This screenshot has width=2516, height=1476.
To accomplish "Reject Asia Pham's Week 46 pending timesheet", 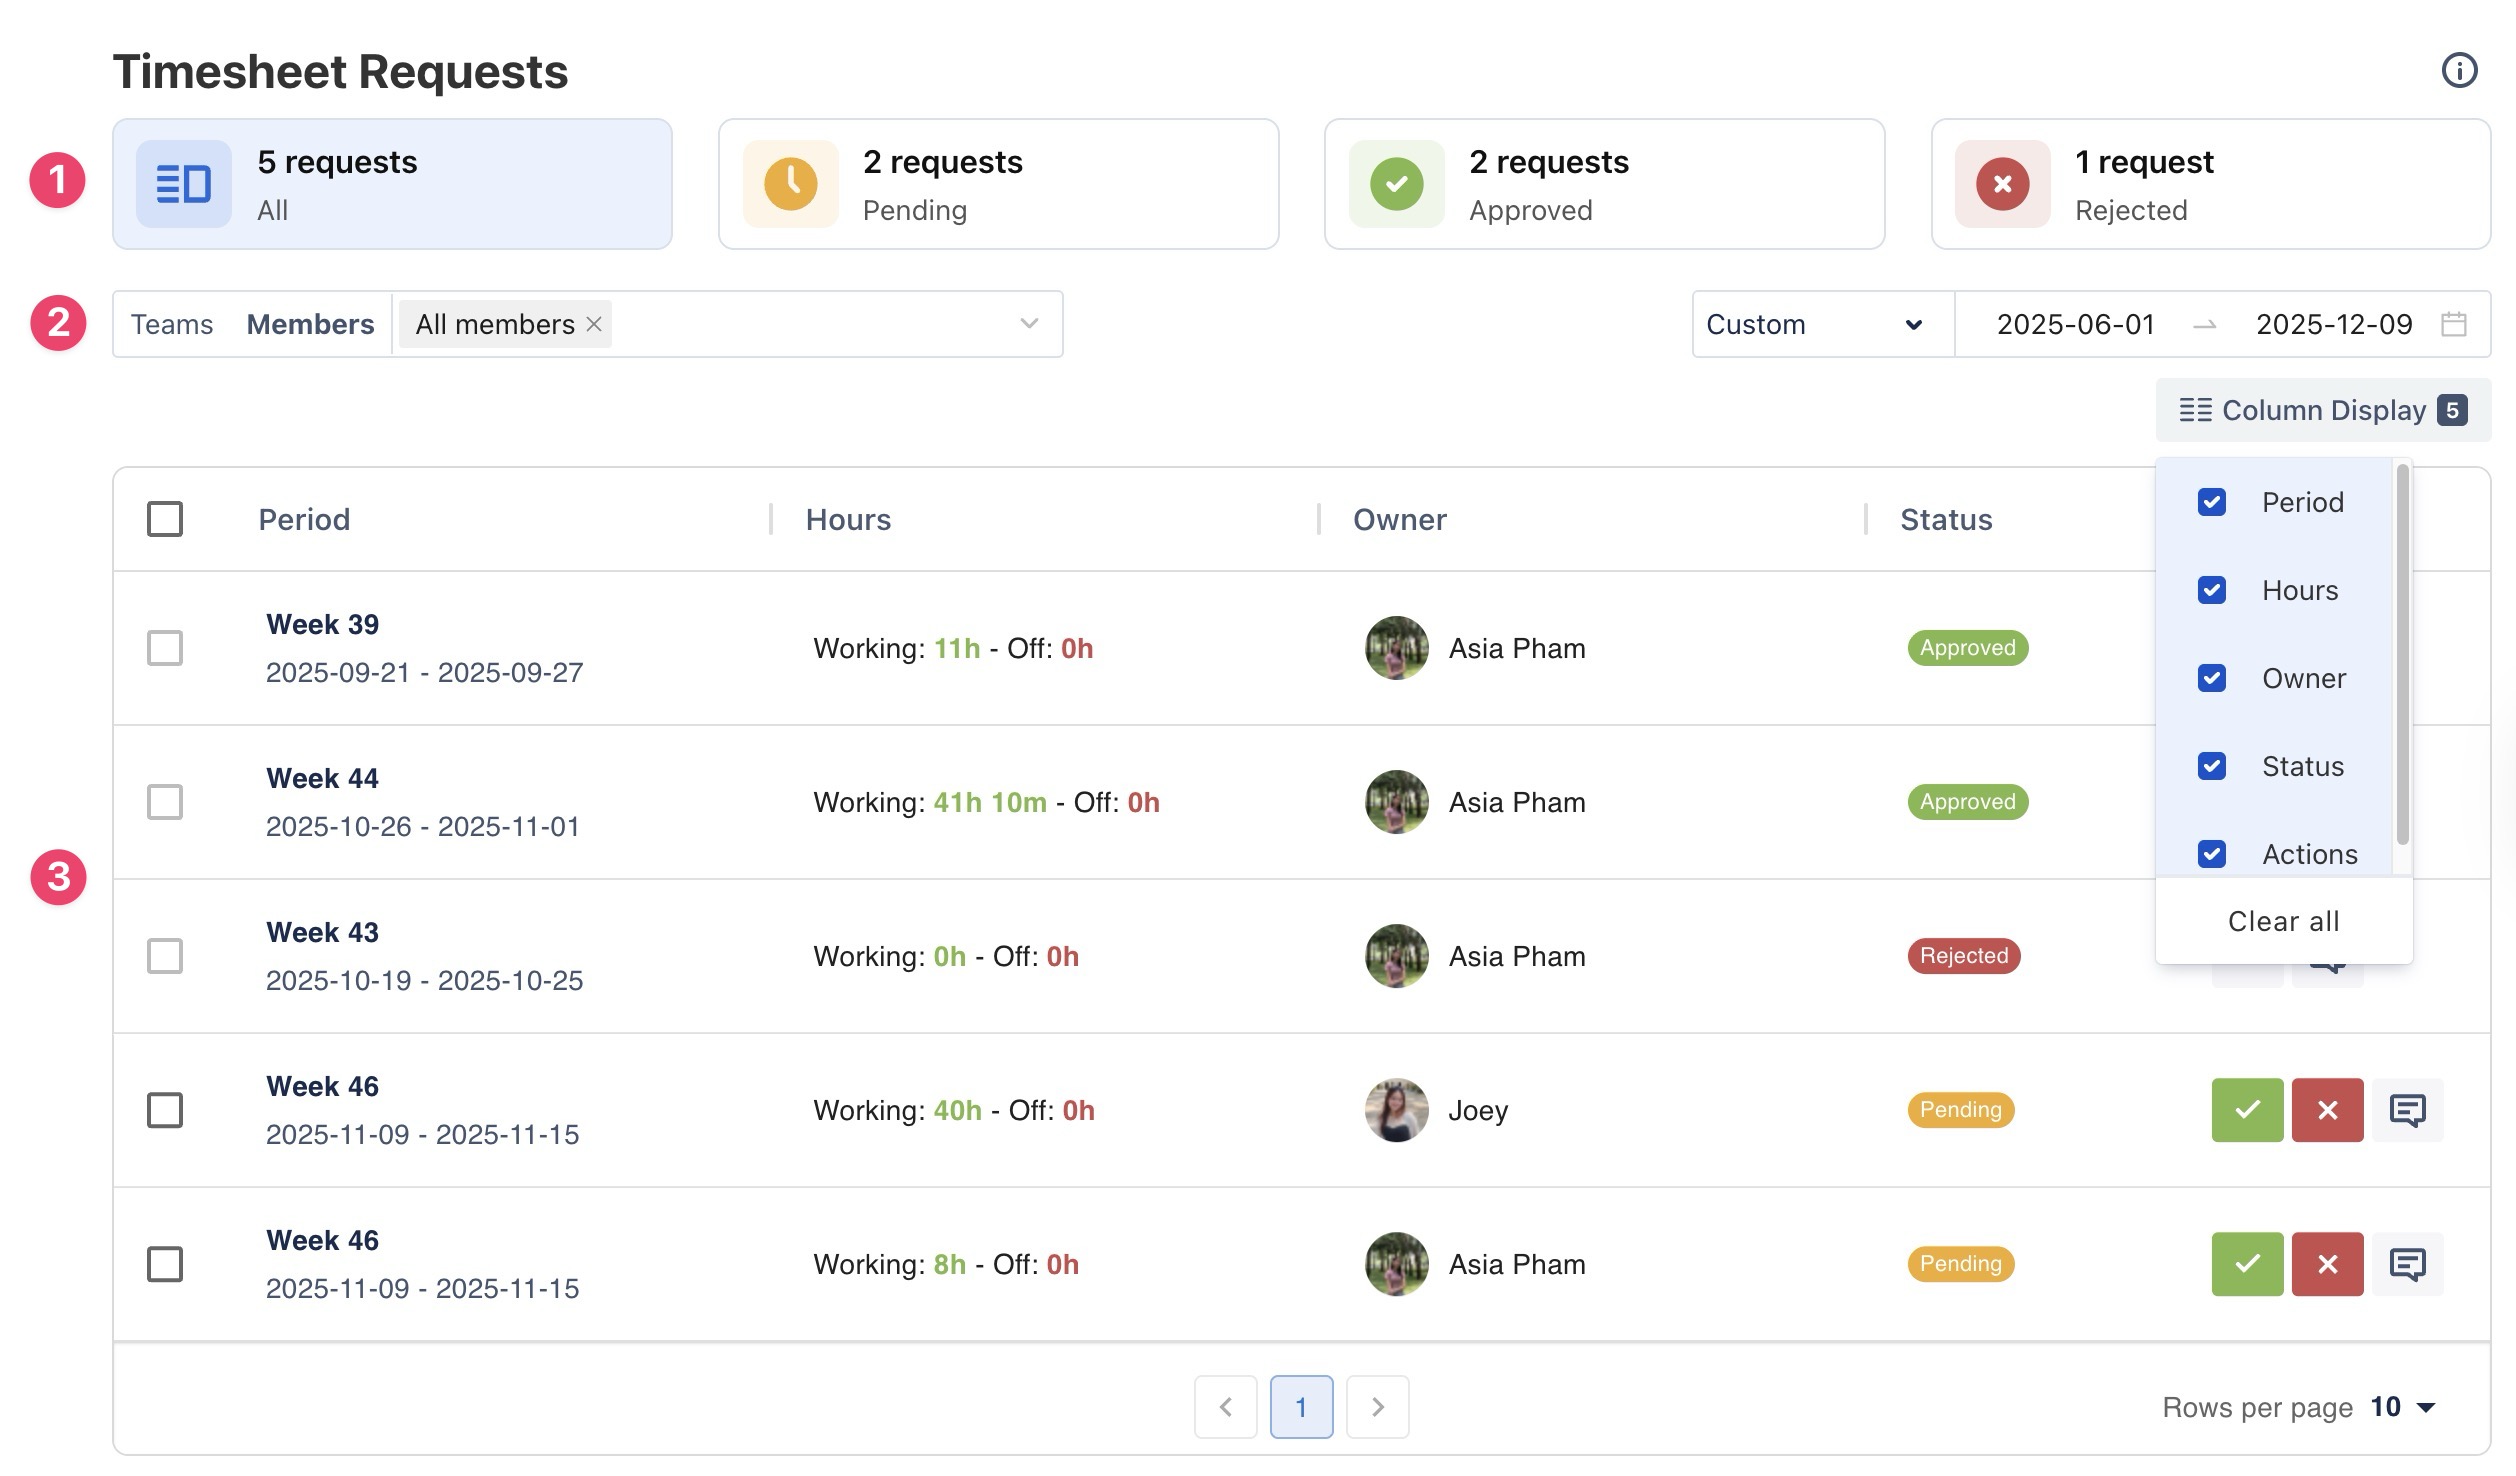I will pyautogui.click(x=2326, y=1263).
